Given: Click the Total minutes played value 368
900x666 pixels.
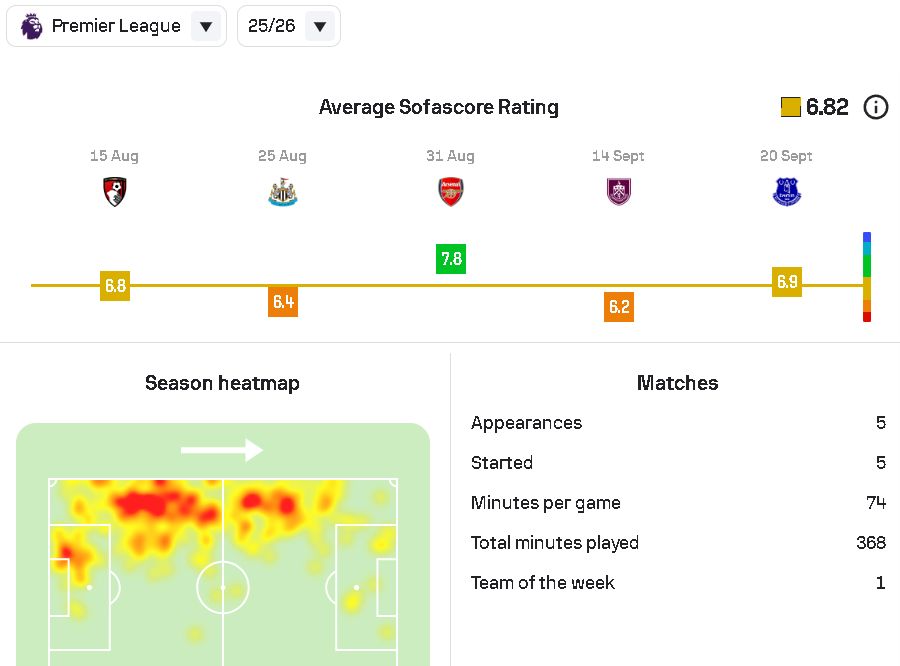Looking at the screenshot, I should point(872,542).
